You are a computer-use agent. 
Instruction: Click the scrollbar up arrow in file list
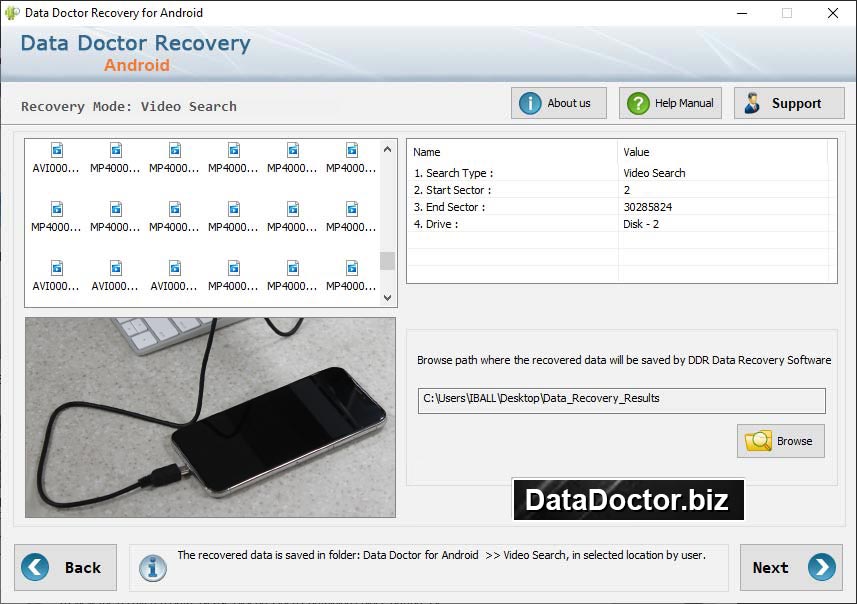click(387, 148)
